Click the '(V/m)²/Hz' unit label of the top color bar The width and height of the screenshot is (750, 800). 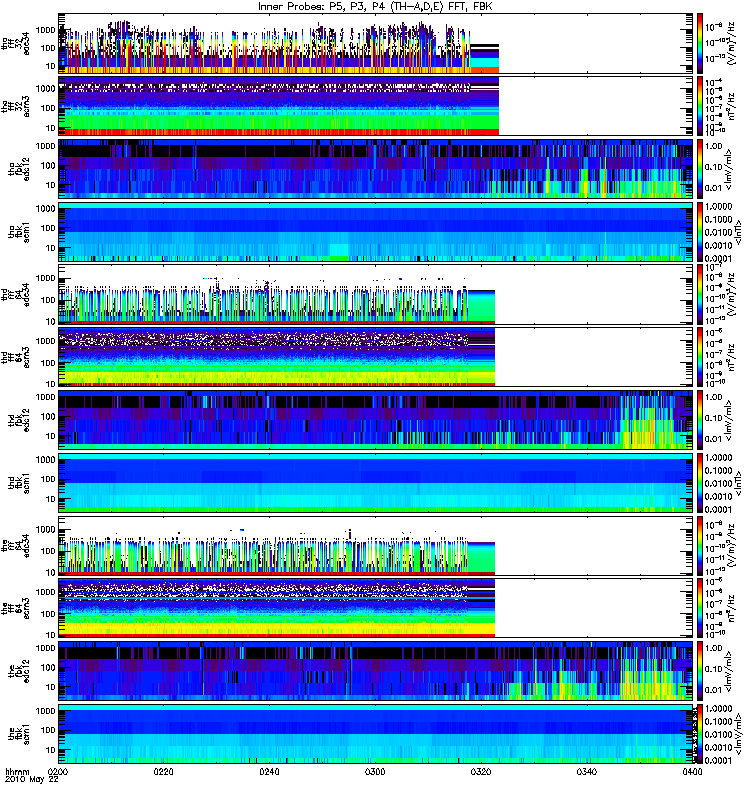click(731, 44)
